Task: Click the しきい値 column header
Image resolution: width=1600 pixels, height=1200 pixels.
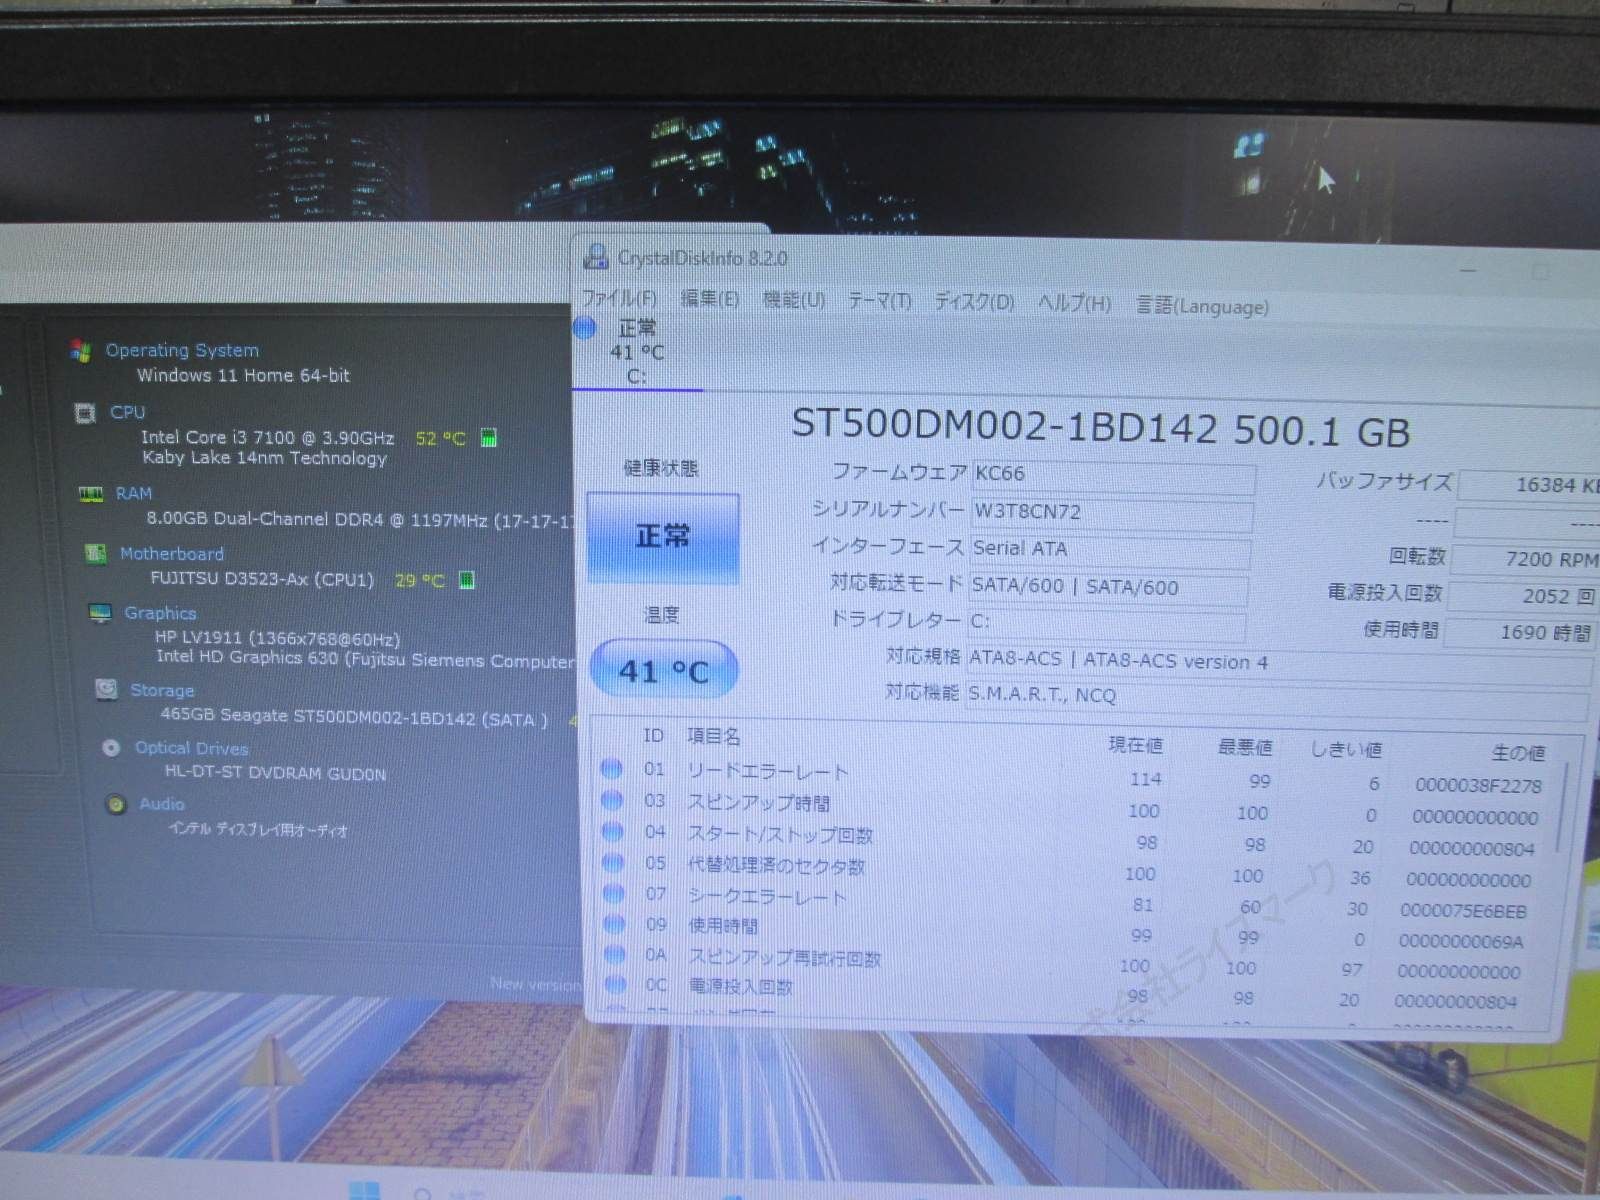Action: point(1347,749)
